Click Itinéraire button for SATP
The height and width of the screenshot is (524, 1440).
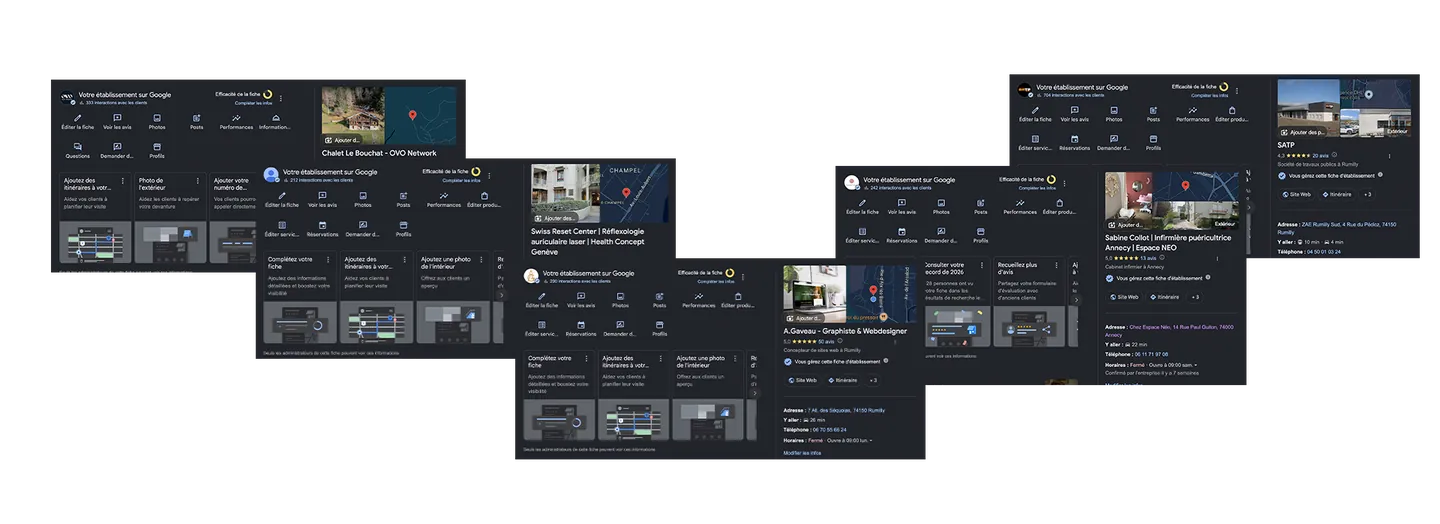(x=1337, y=194)
